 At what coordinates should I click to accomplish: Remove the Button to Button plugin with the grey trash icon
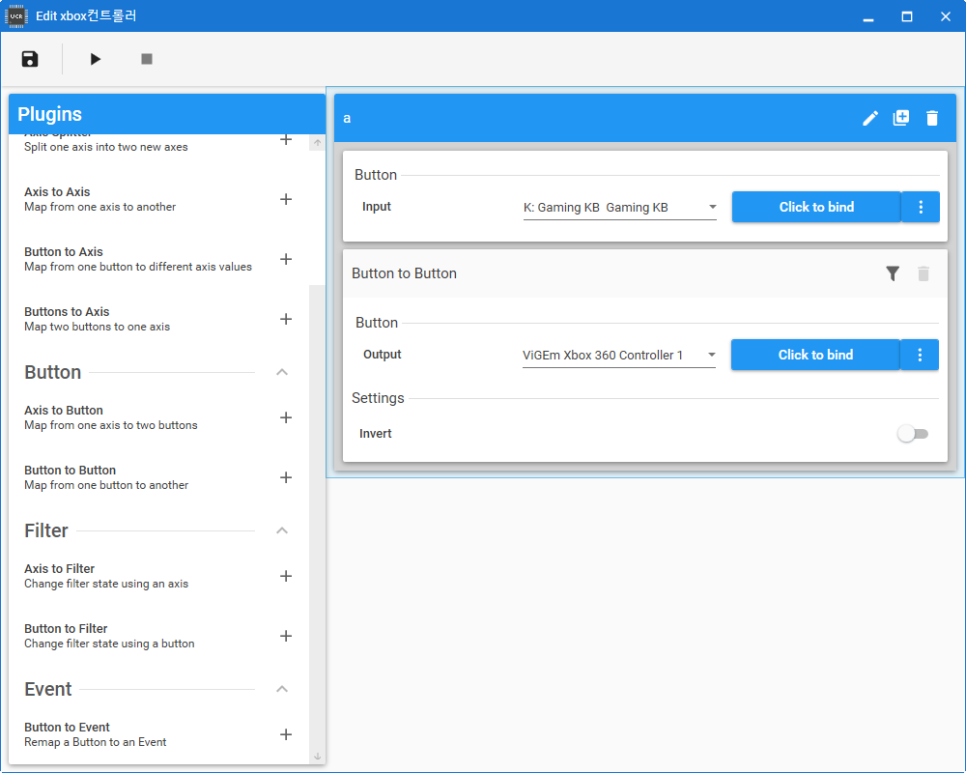(x=923, y=273)
